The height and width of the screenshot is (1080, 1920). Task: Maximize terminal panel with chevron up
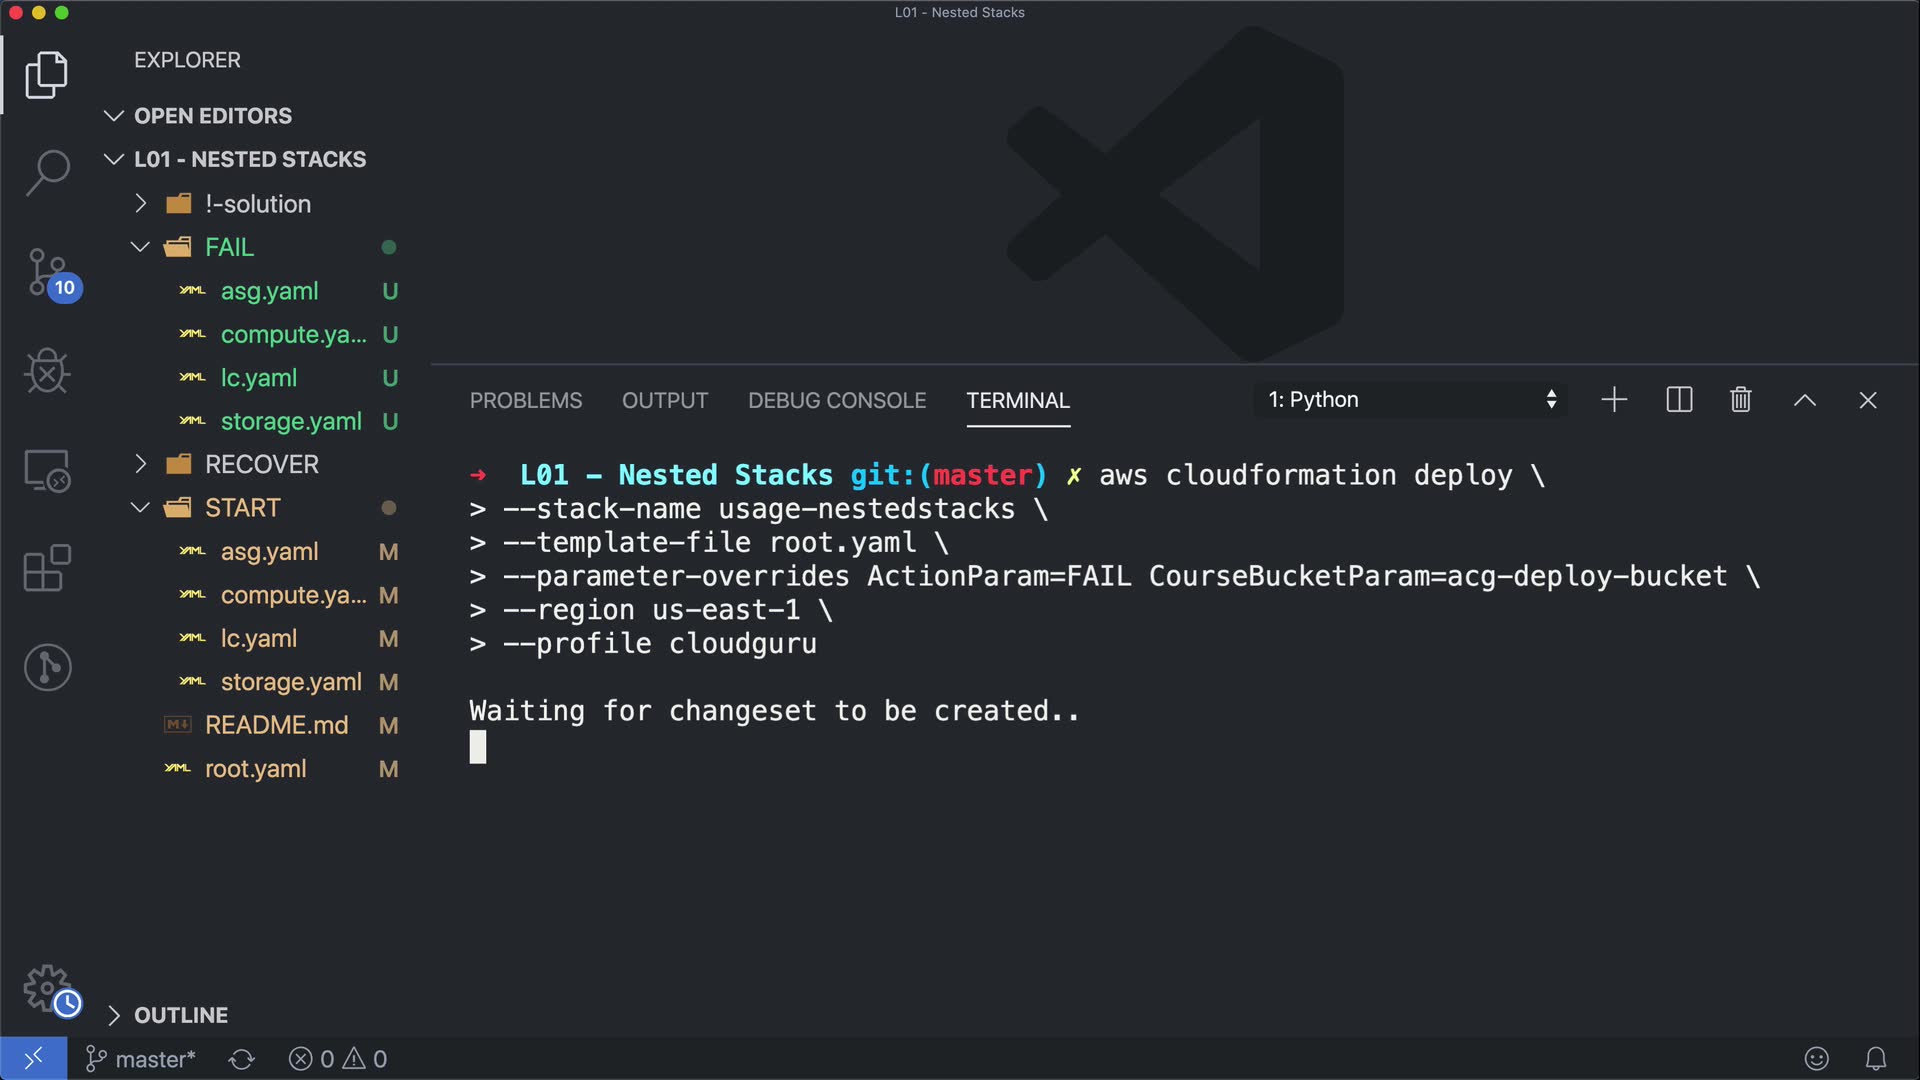coord(1804,400)
